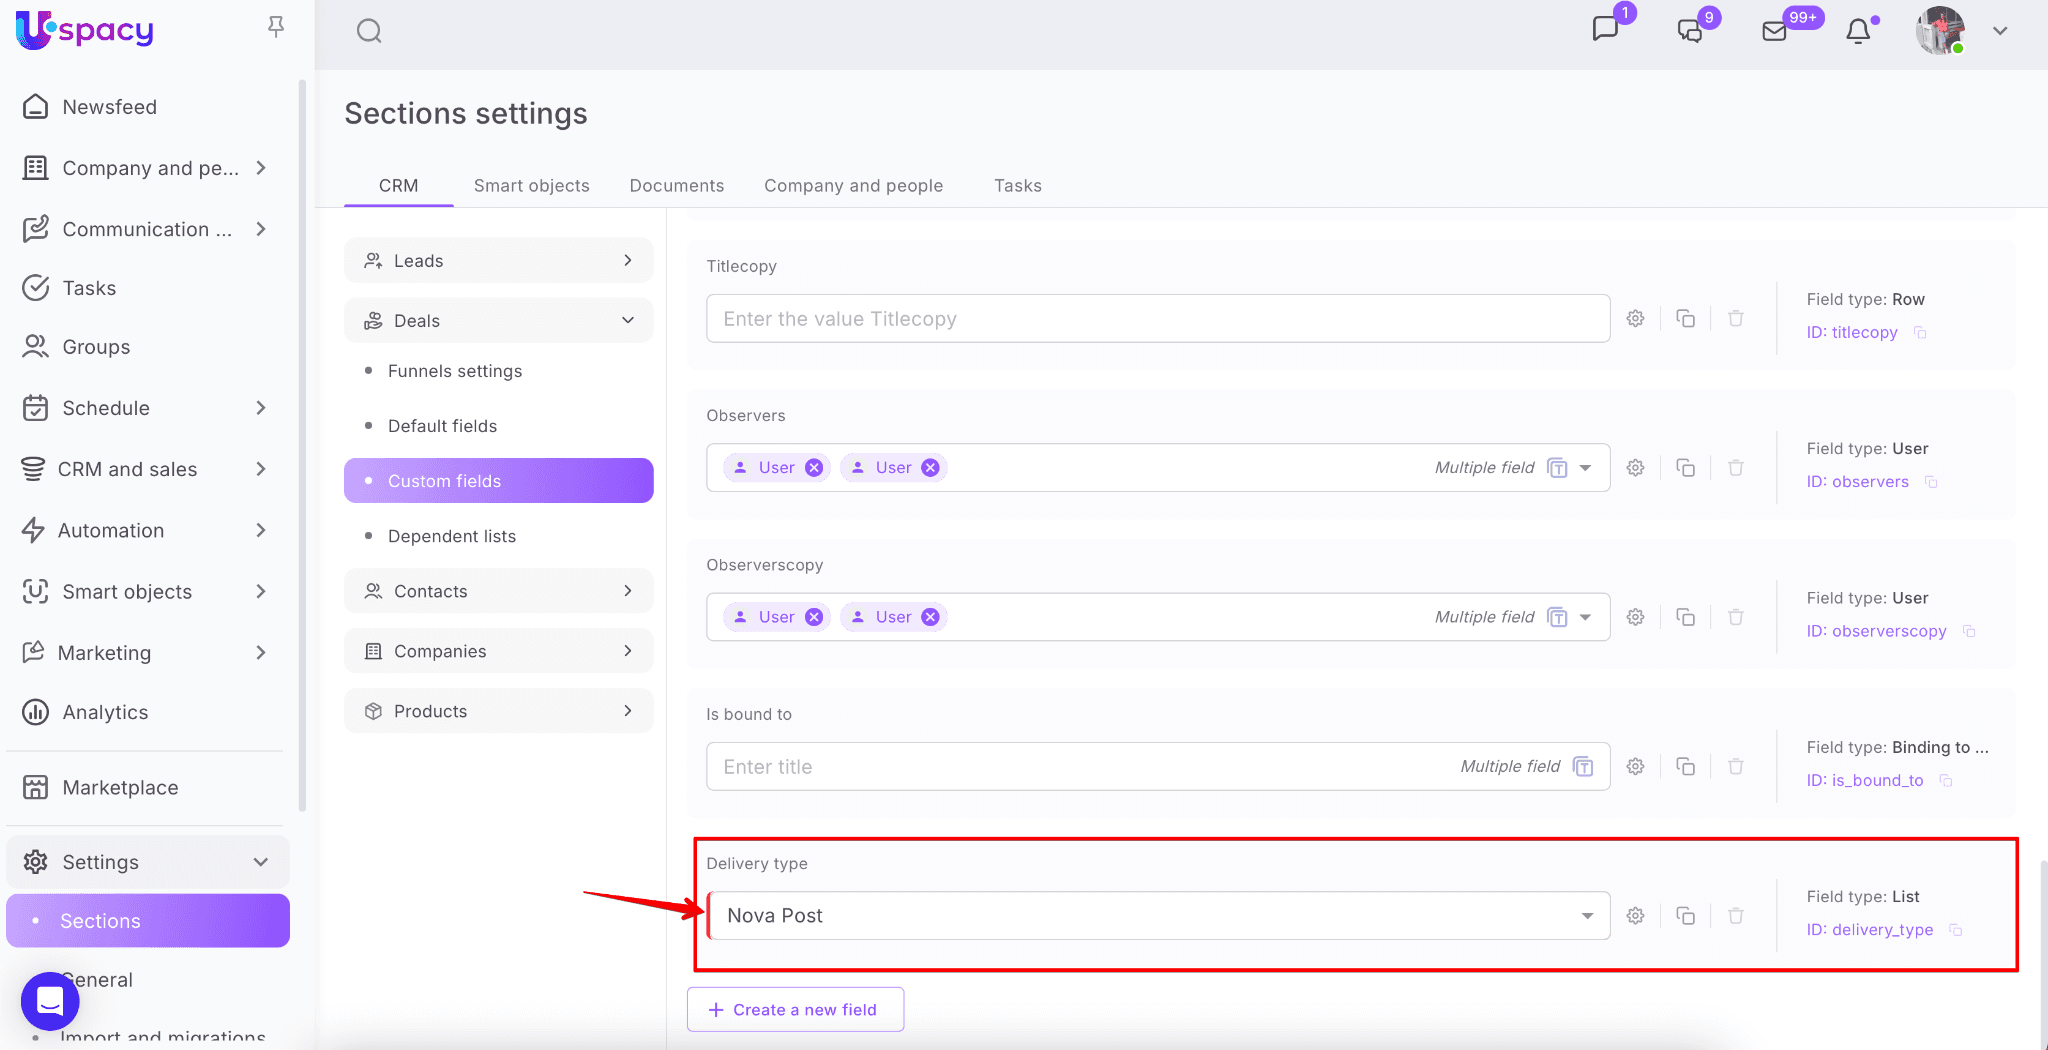This screenshot has width=2048, height=1050.
Task: Expand the user profile menu chevron
Action: click(x=2000, y=31)
